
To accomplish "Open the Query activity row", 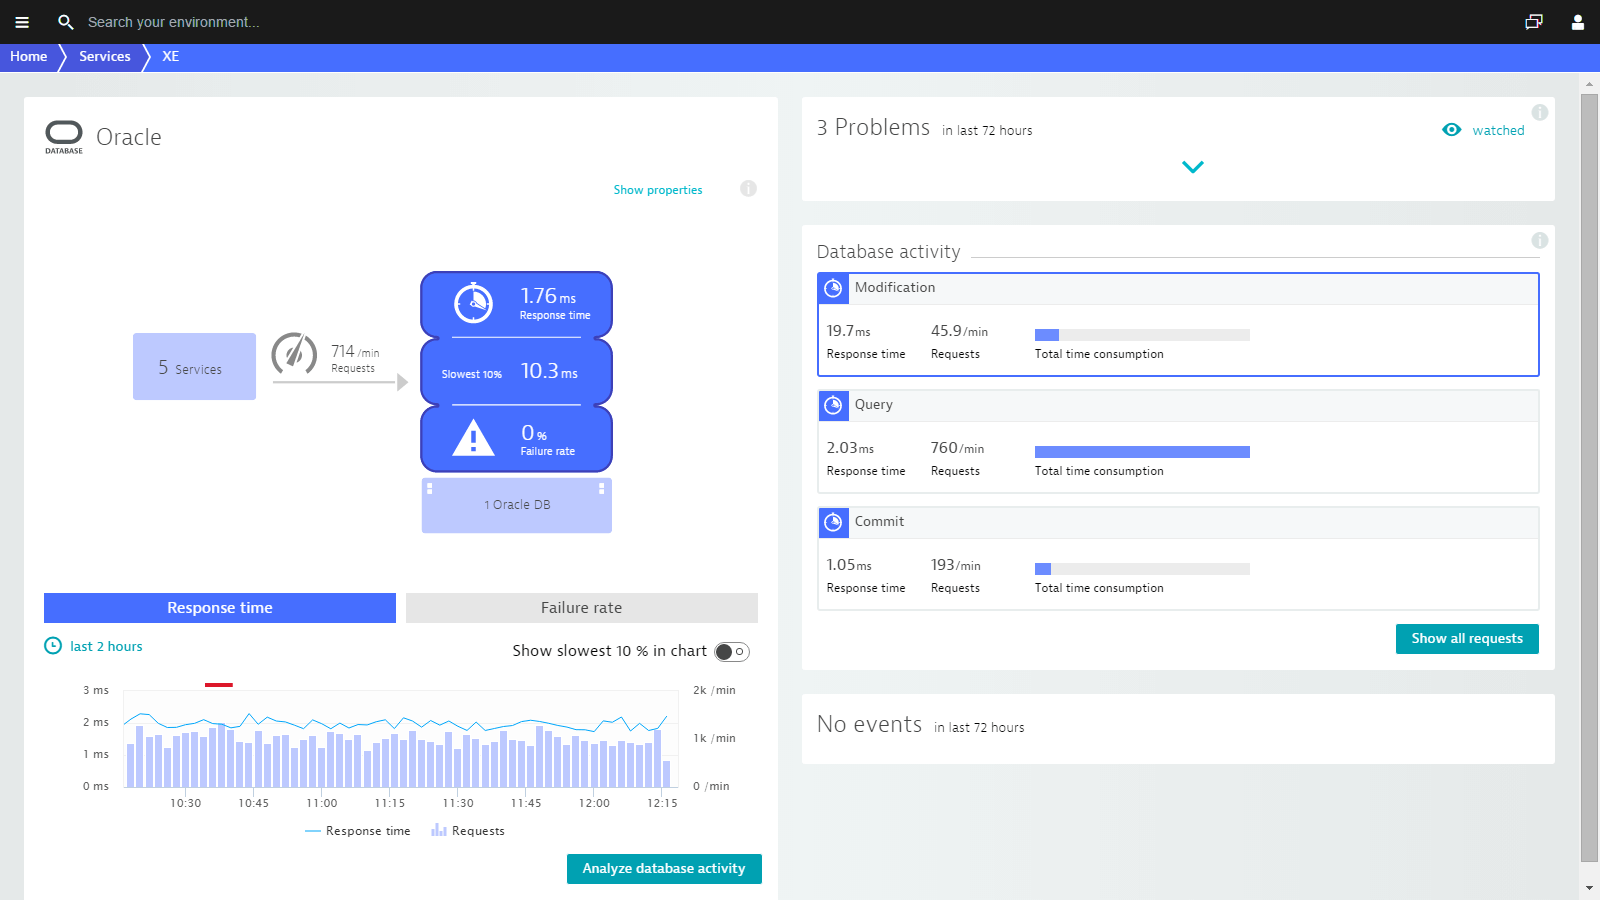I will coord(1178,442).
